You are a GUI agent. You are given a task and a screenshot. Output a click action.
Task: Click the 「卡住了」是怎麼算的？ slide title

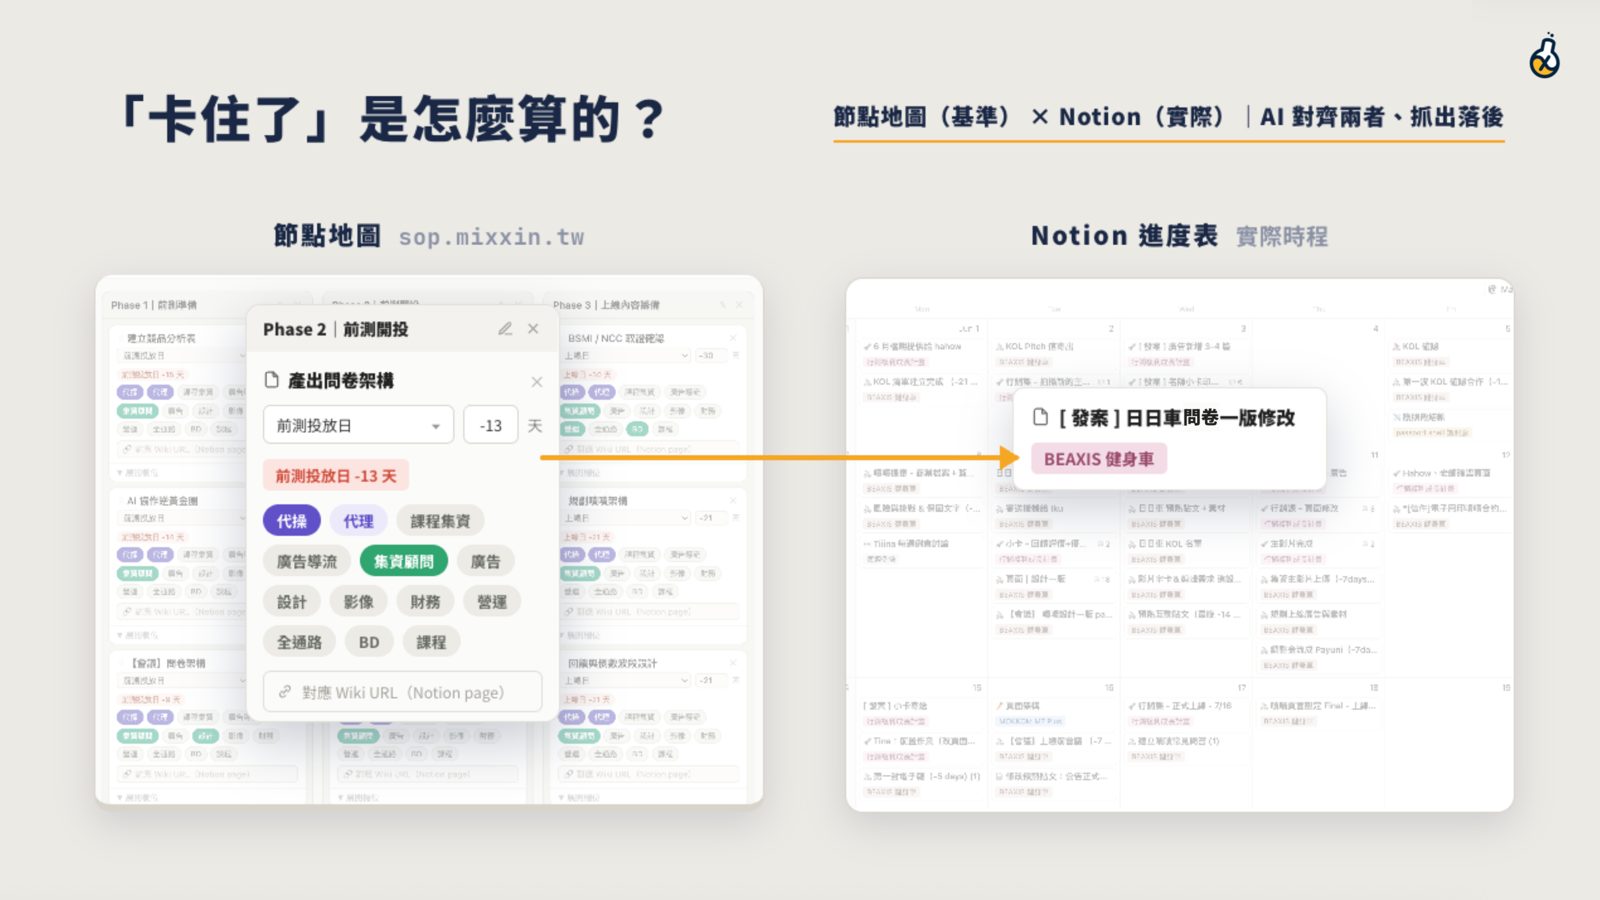click(x=391, y=118)
